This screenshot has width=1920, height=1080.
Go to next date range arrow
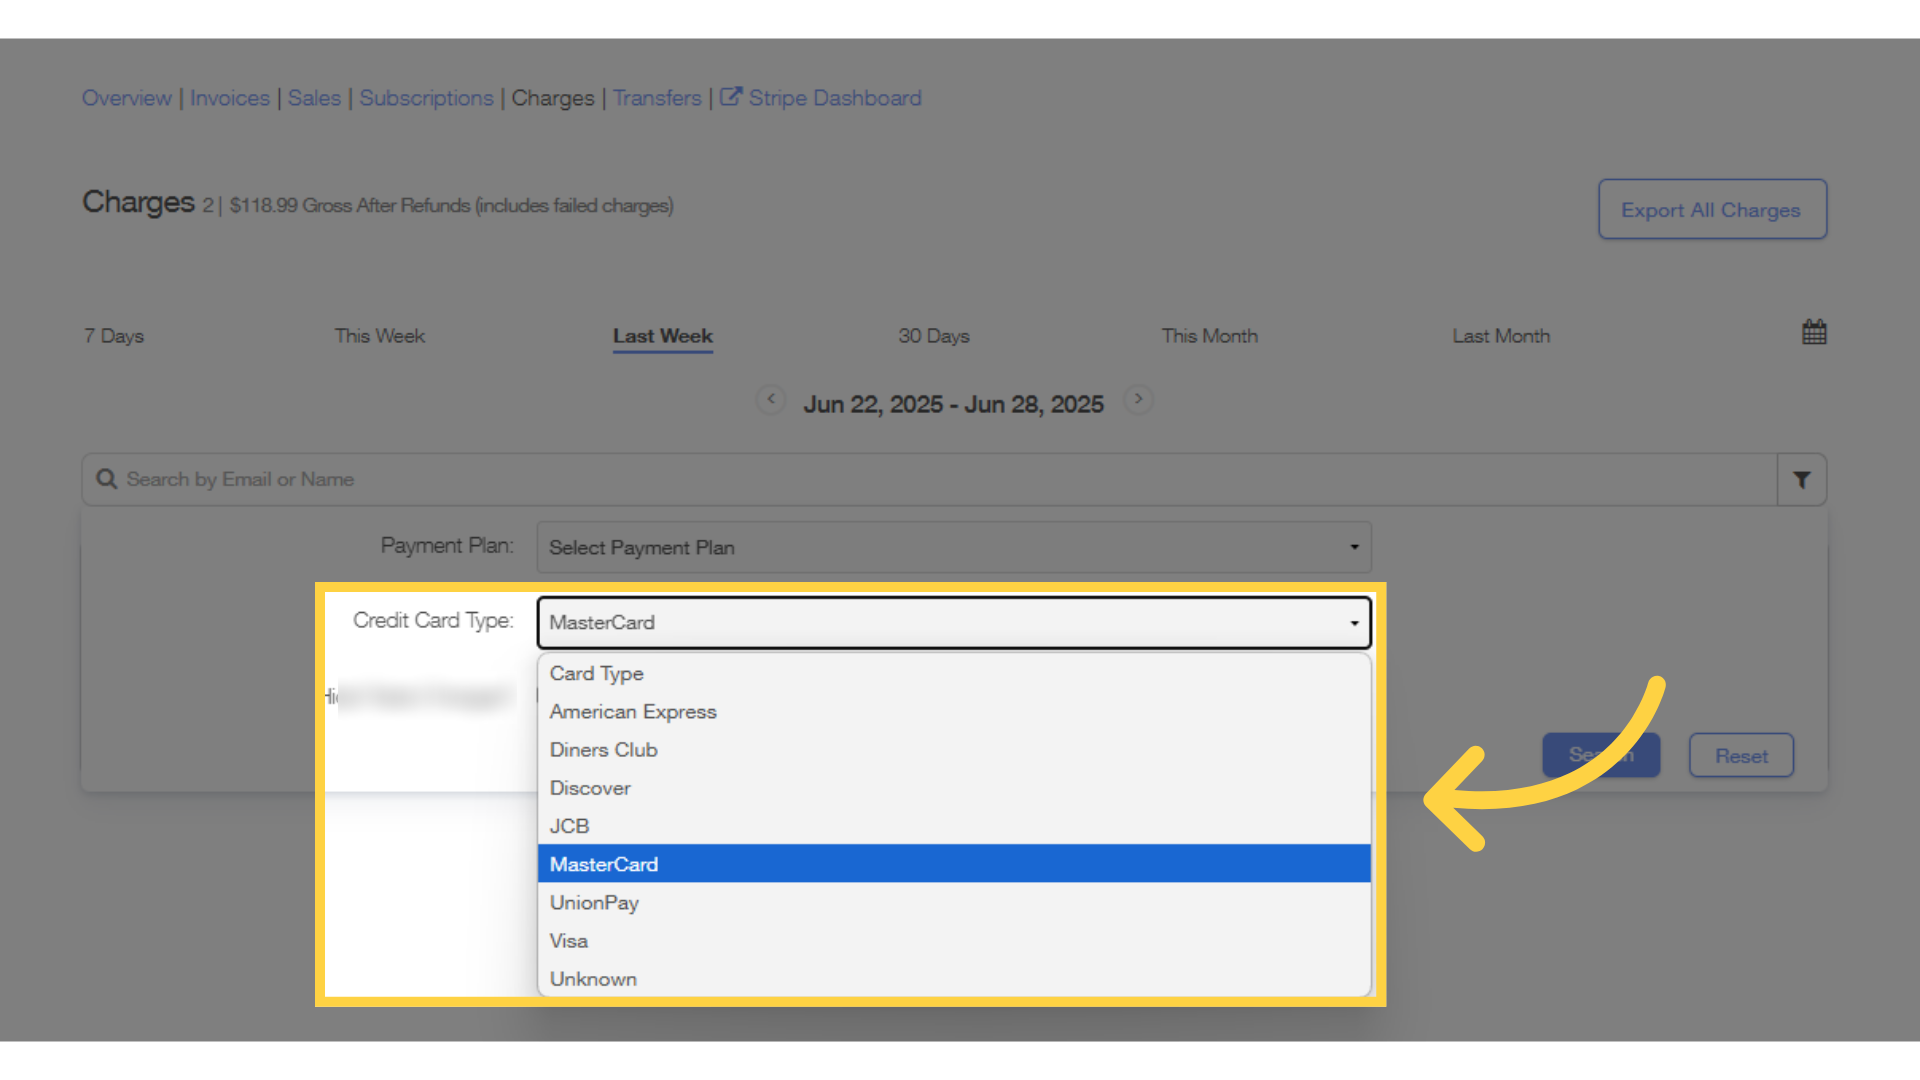(1138, 399)
